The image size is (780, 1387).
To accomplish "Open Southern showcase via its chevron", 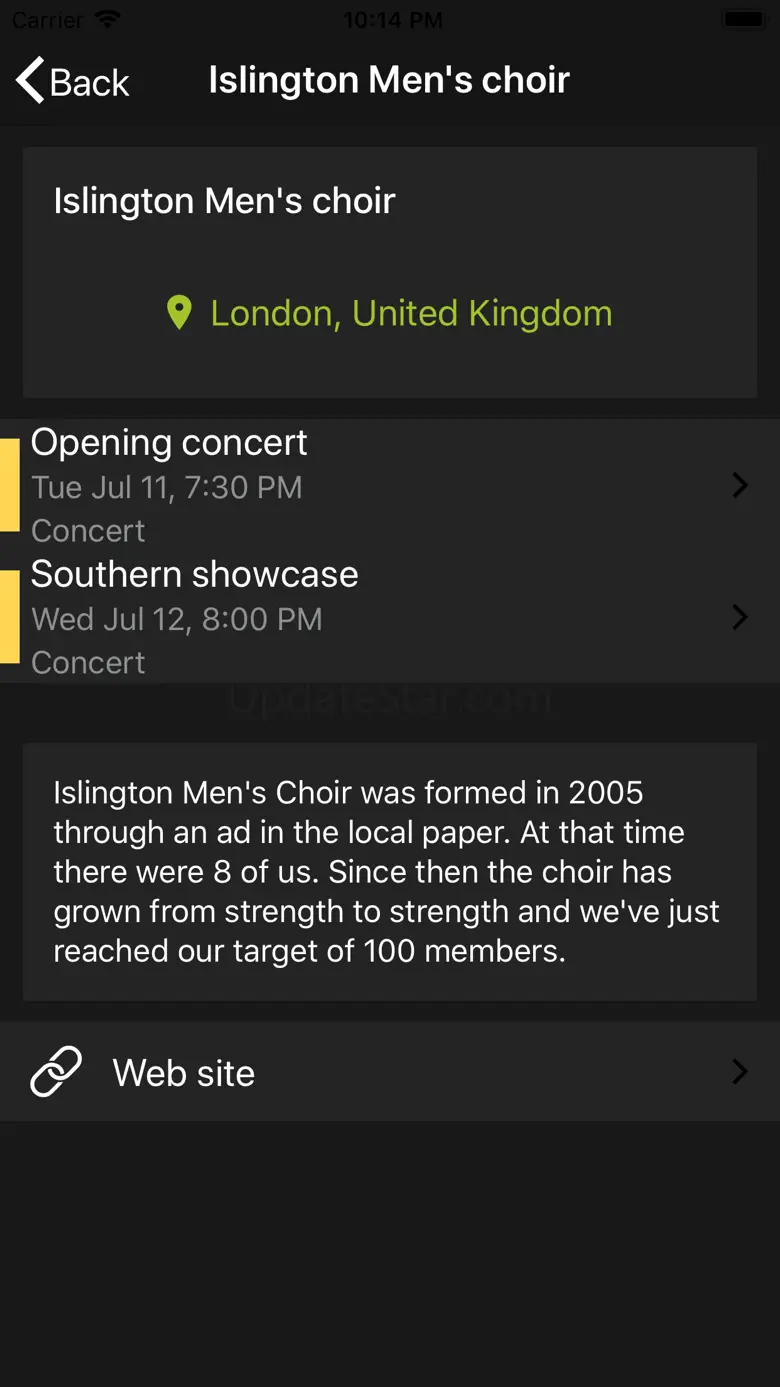I will click(x=740, y=617).
